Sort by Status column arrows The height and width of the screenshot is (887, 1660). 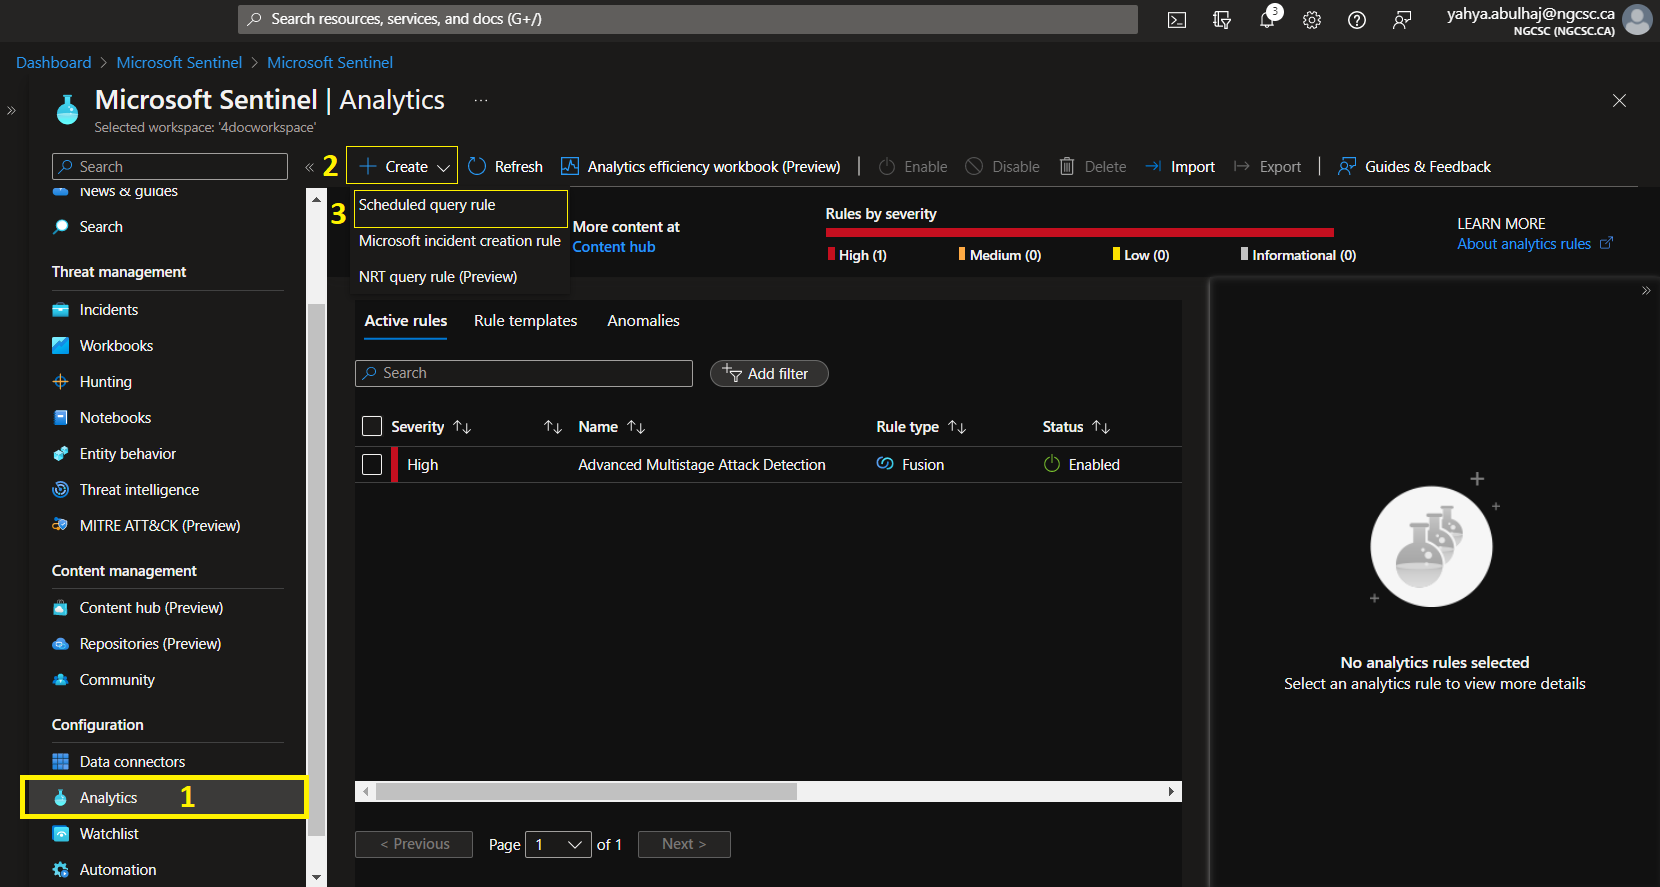click(x=1101, y=427)
